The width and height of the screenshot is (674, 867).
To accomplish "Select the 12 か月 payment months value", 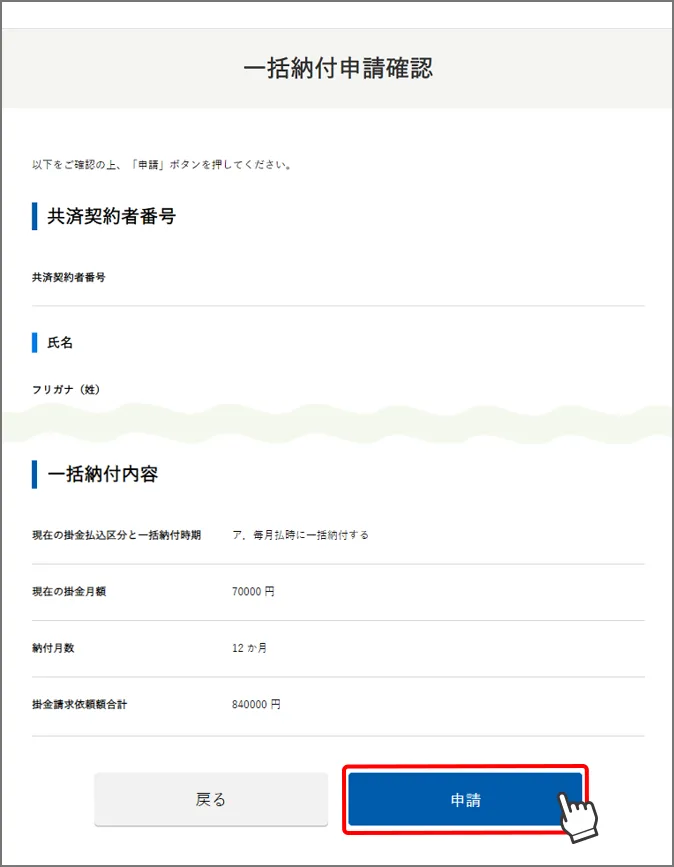I will [x=250, y=648].
